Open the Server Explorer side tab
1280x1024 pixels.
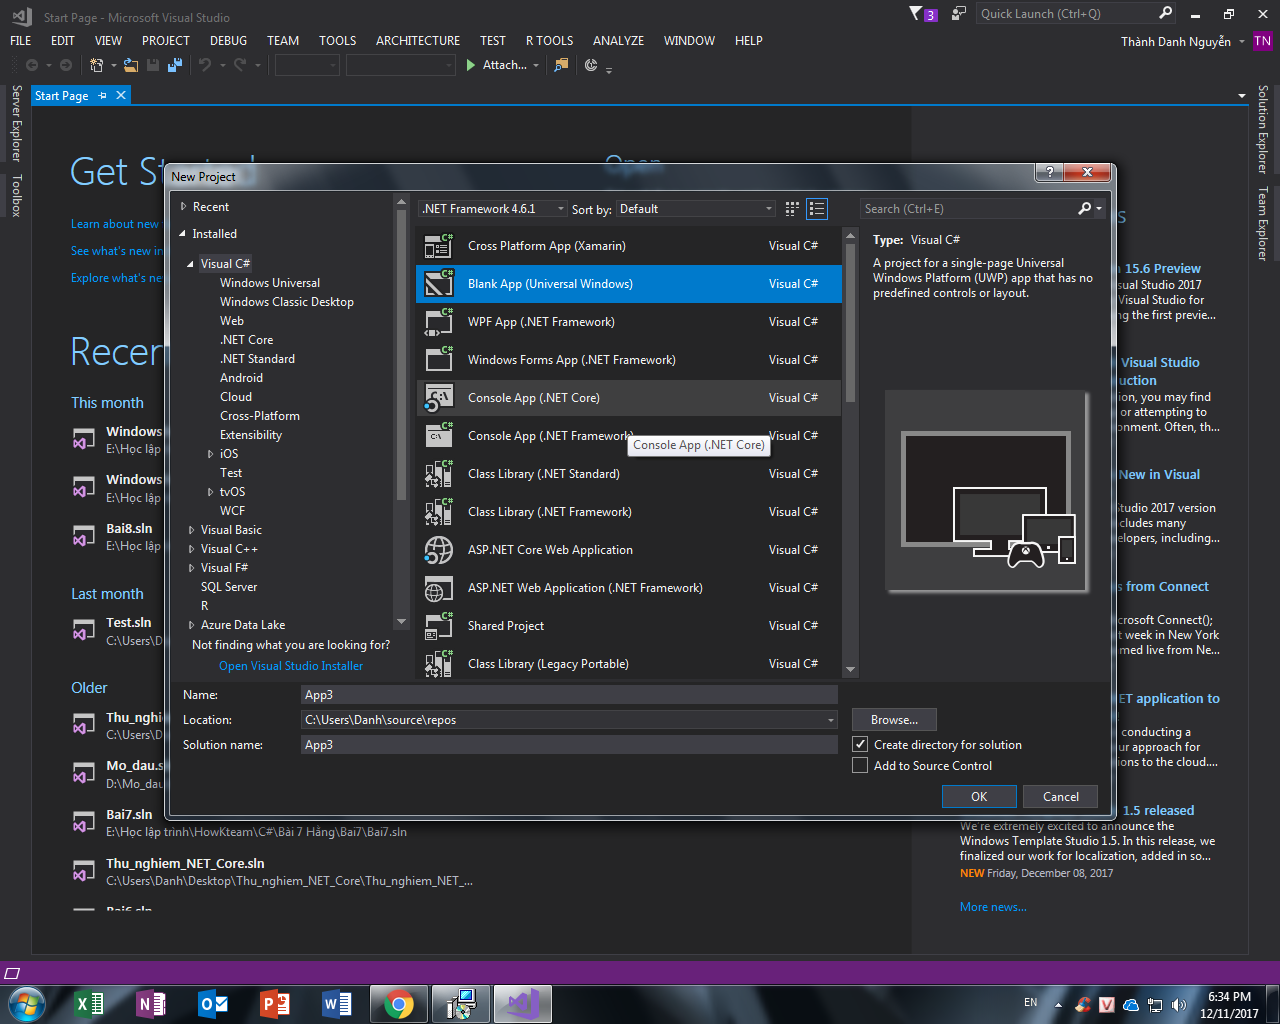pos(16,124)
